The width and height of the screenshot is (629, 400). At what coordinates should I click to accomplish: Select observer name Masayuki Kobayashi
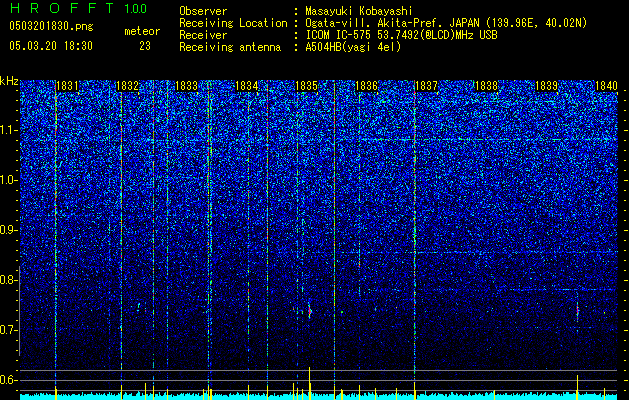(359, 11)
